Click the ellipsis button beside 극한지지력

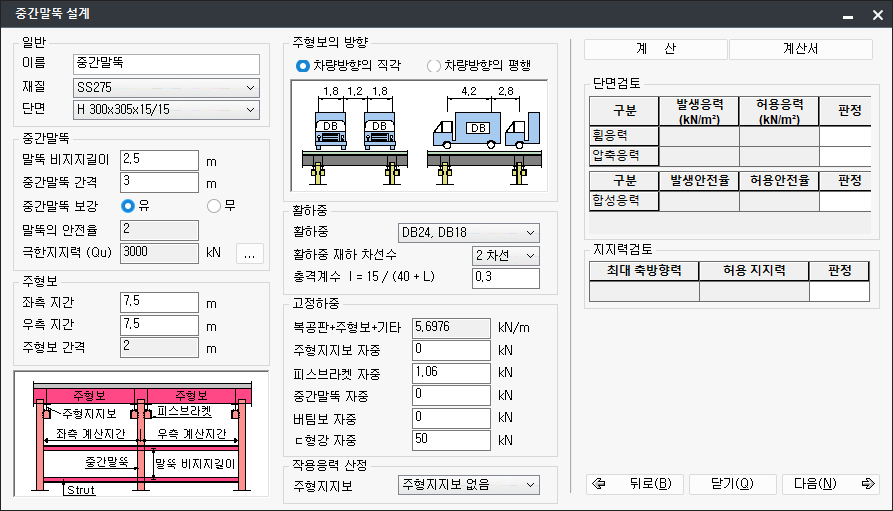(x=250, y=252)
